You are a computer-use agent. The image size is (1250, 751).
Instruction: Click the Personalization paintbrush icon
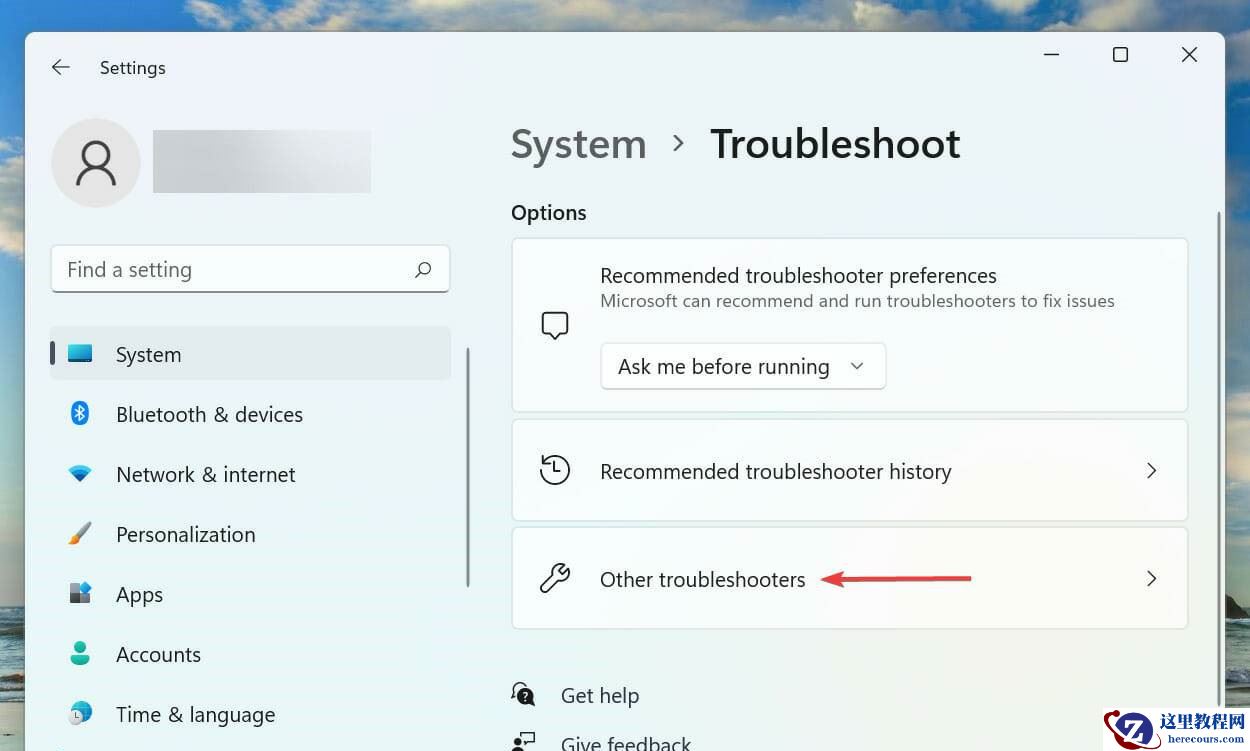(x=80, y=534)
